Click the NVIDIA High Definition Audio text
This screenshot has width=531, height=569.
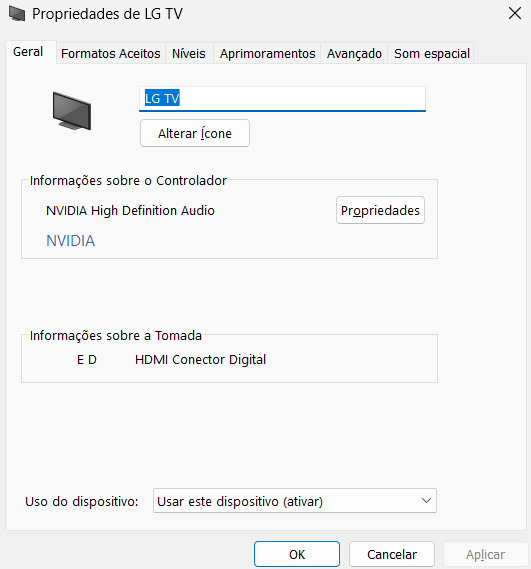pos(130,210)
